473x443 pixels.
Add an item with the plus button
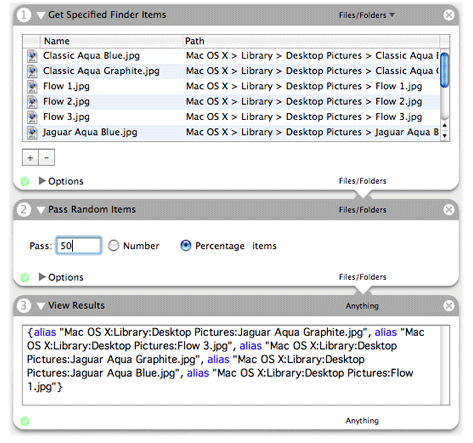(30, 158)
